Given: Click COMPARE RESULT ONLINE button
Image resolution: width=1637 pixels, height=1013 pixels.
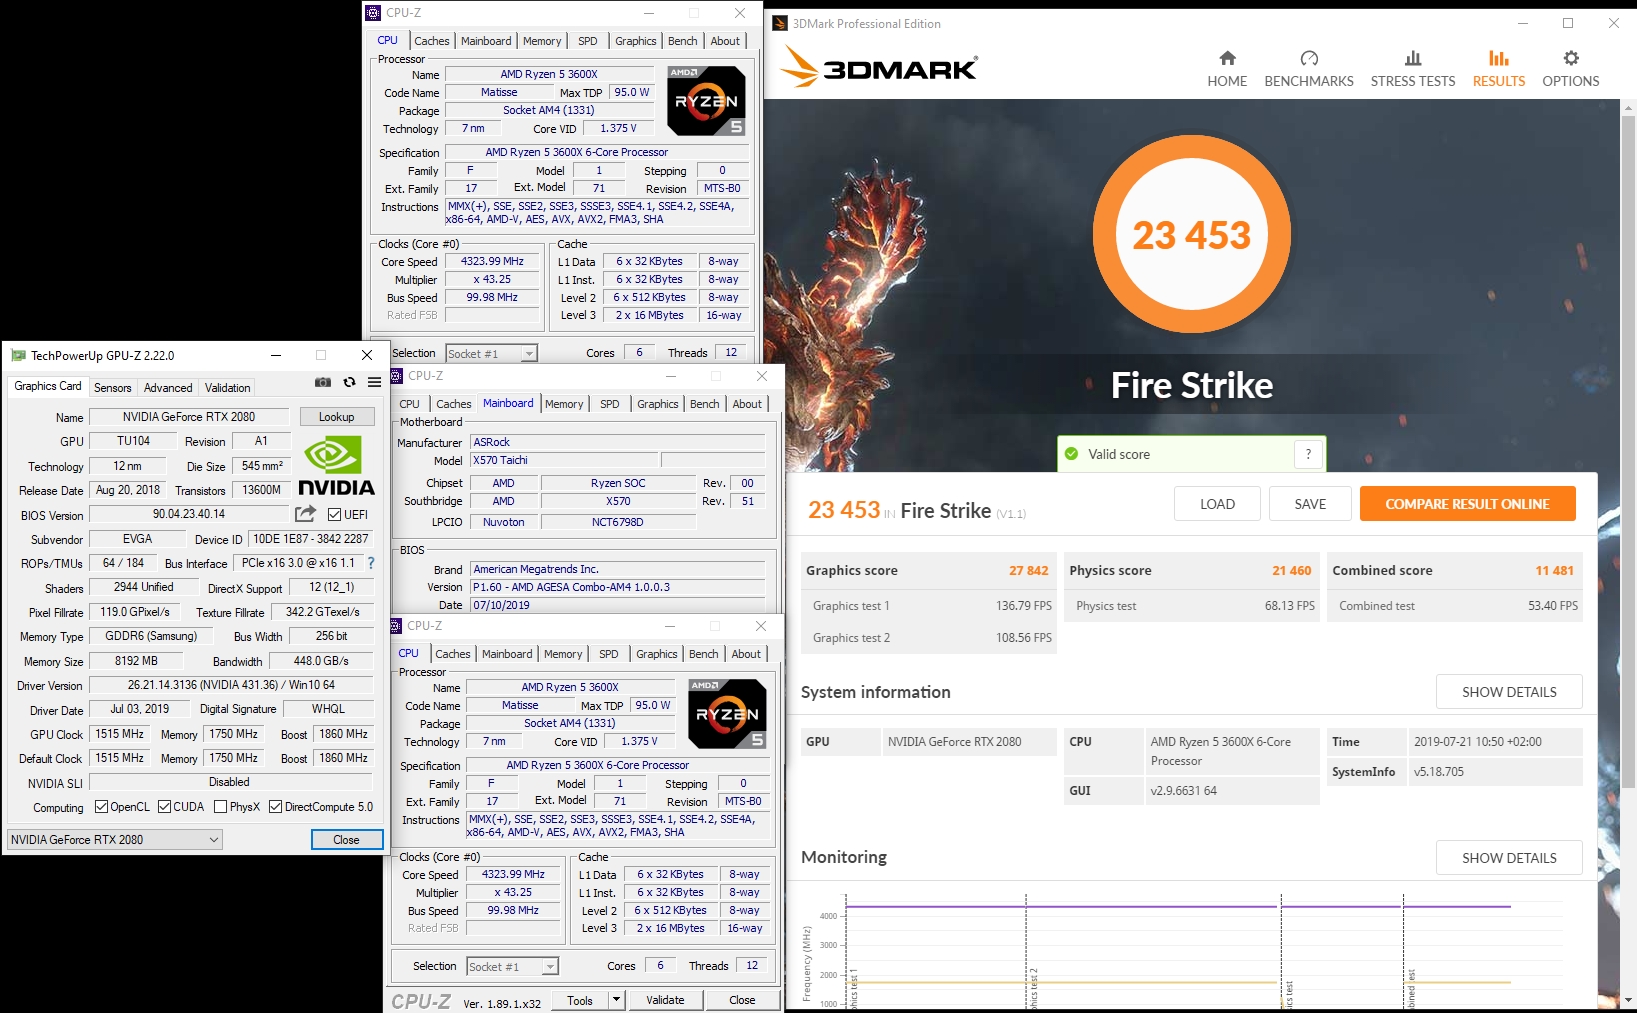Looking at the screenshot, I should tap(1466, 504).
